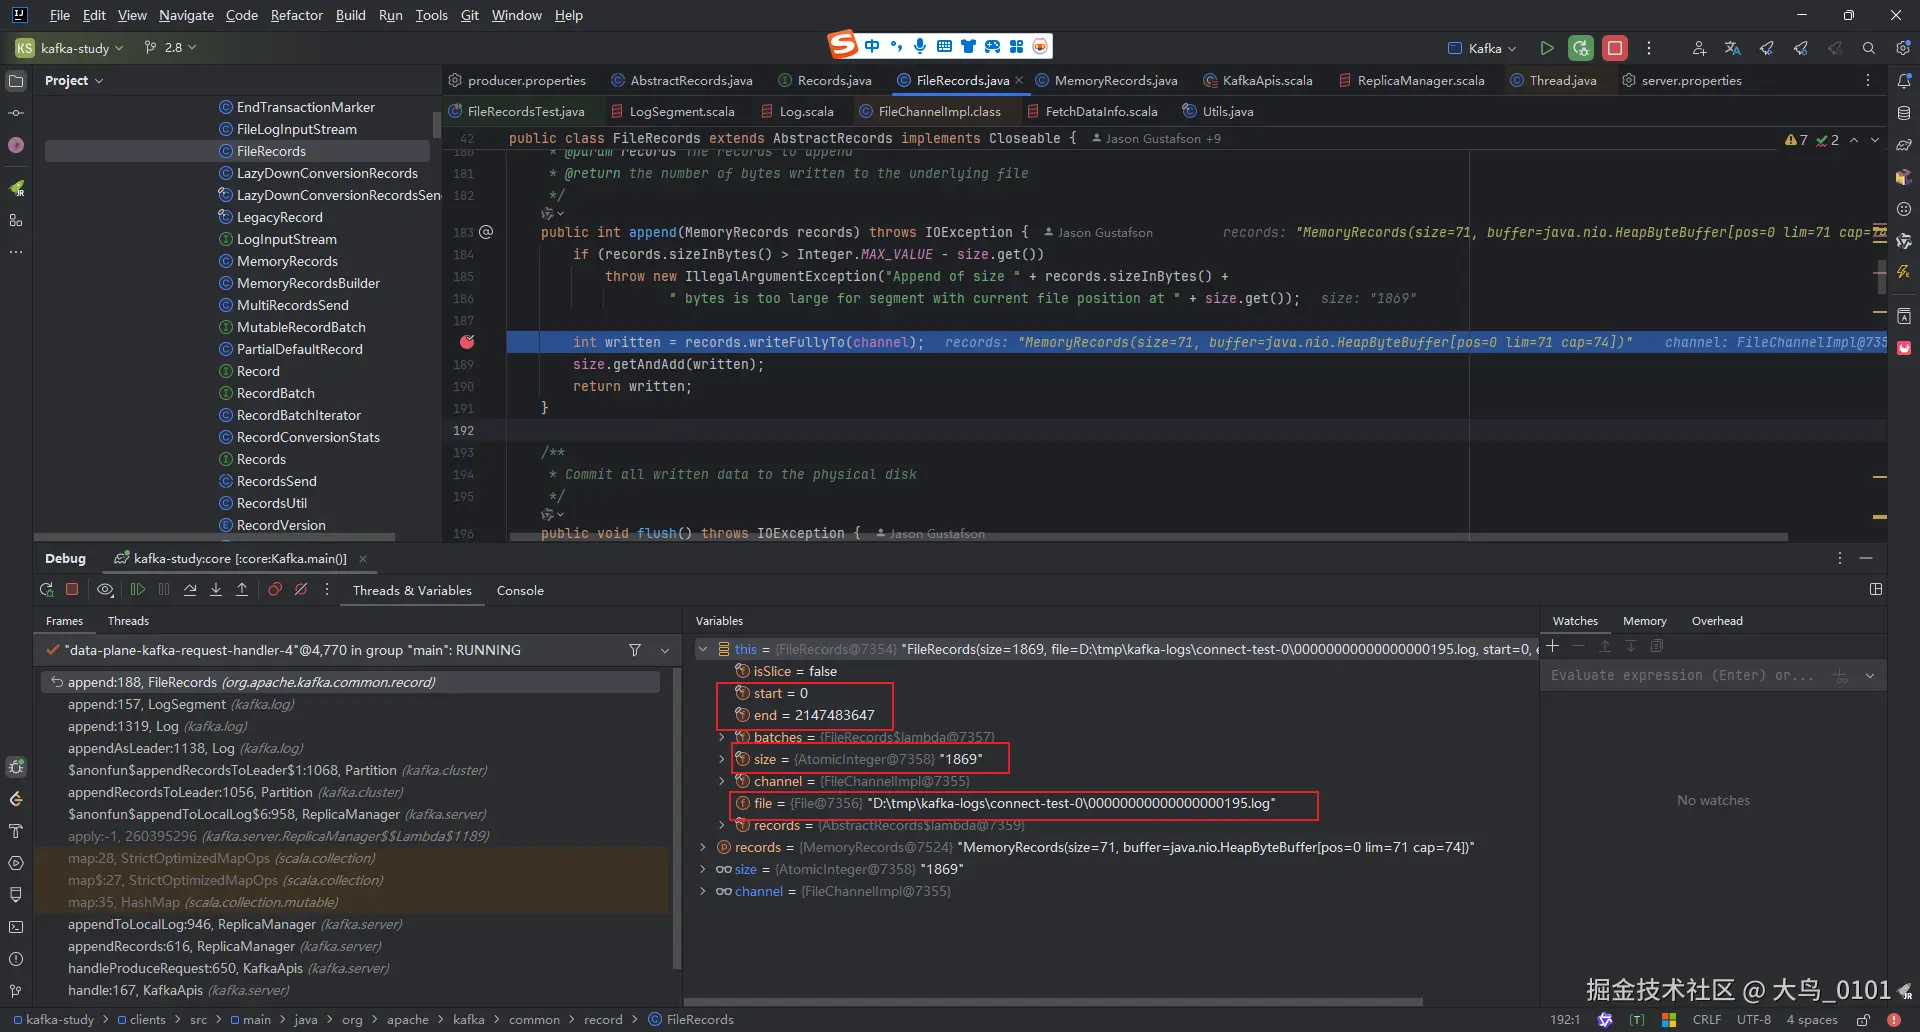Open the 2.8 git branch dropdown

[x=171, y=48]
